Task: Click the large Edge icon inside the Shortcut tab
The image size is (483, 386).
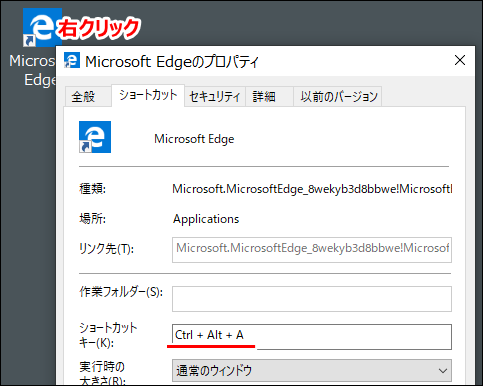Action: pyautogui.click(x=95, y=137)
